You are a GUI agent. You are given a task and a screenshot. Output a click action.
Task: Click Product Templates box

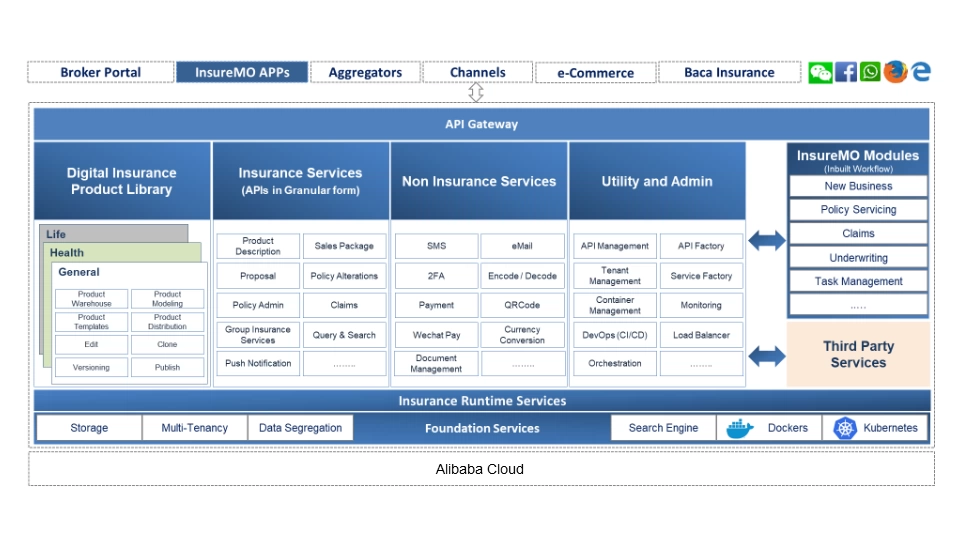[91, 322]
